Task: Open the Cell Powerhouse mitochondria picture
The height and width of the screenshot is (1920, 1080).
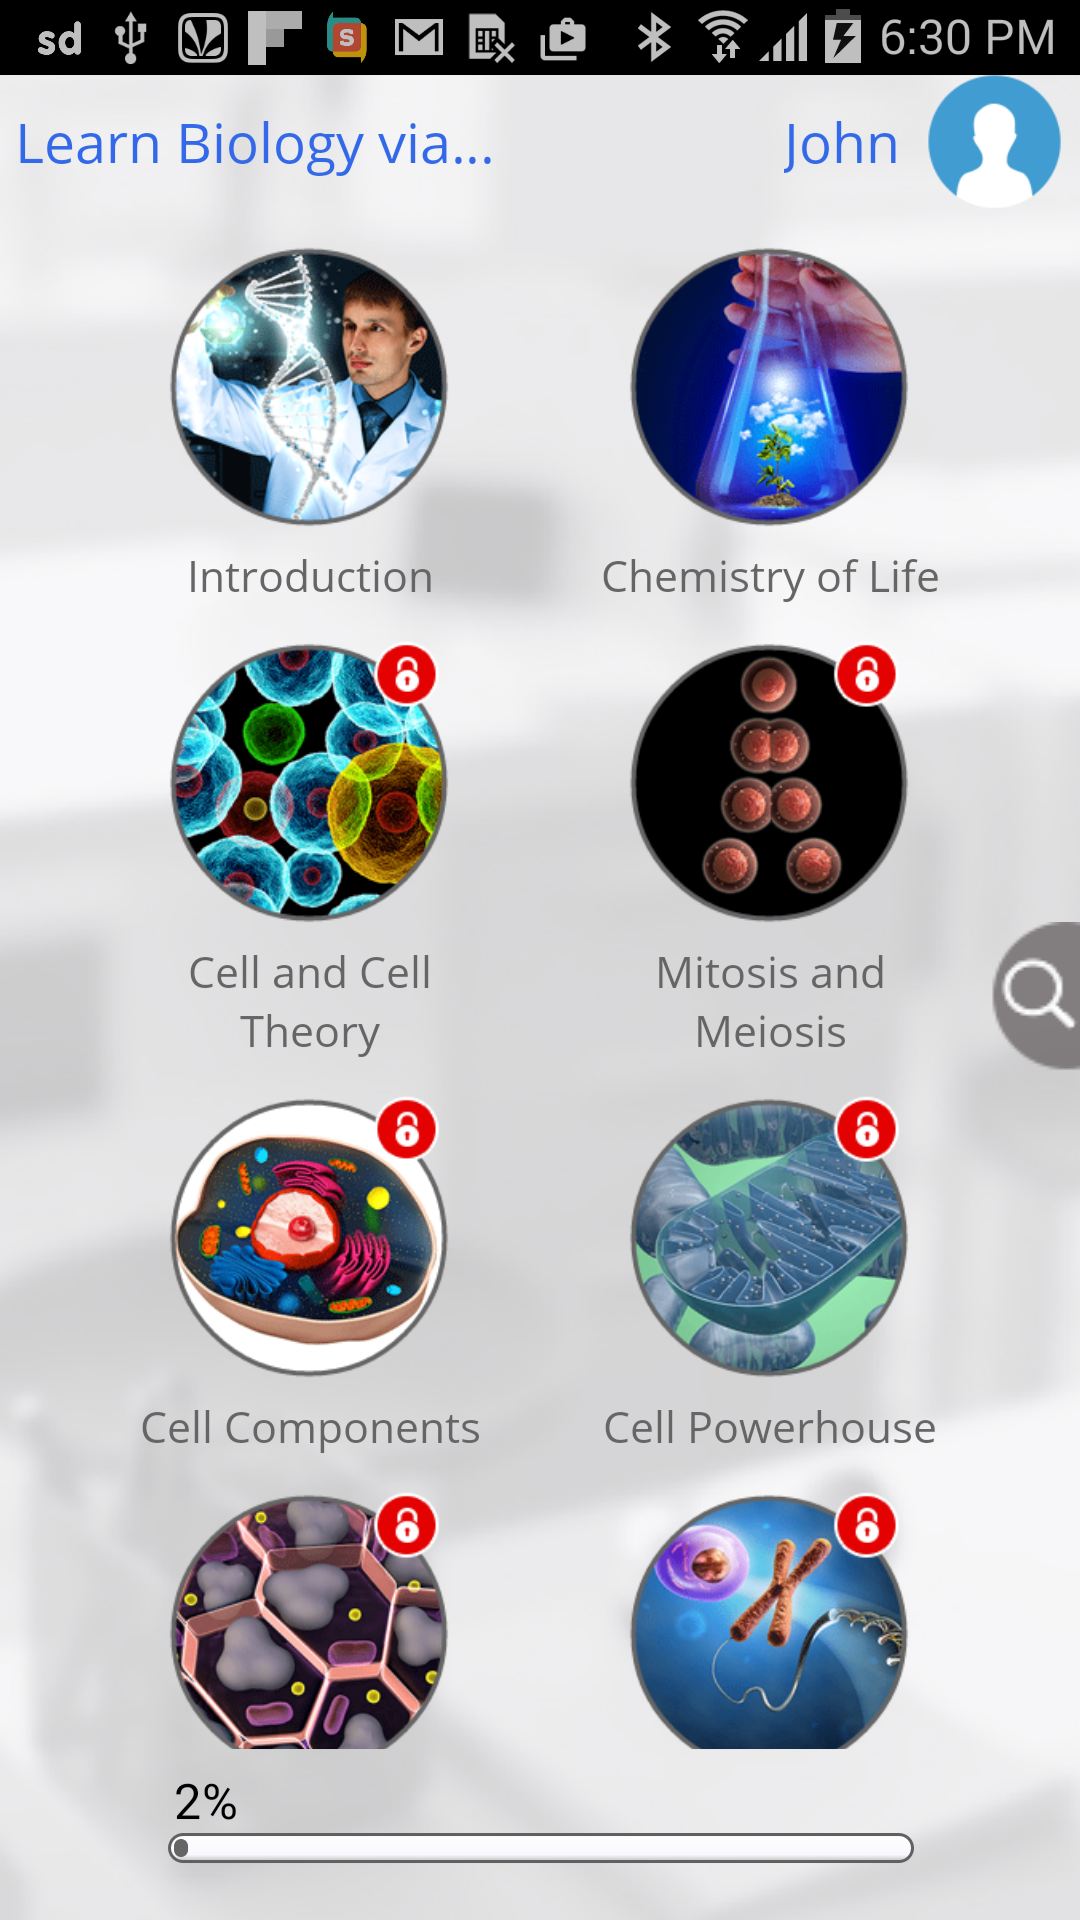Action: 769,1238
